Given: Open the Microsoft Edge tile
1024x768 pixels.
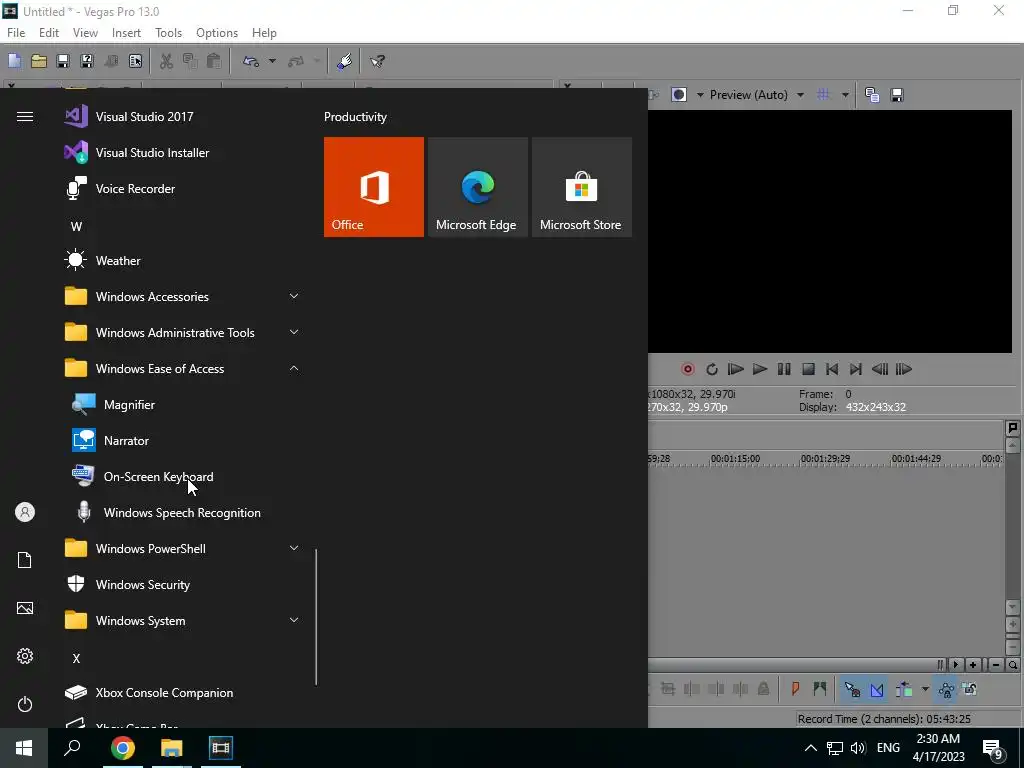Looking at the screenshot, I should click(x=477, y=187).
